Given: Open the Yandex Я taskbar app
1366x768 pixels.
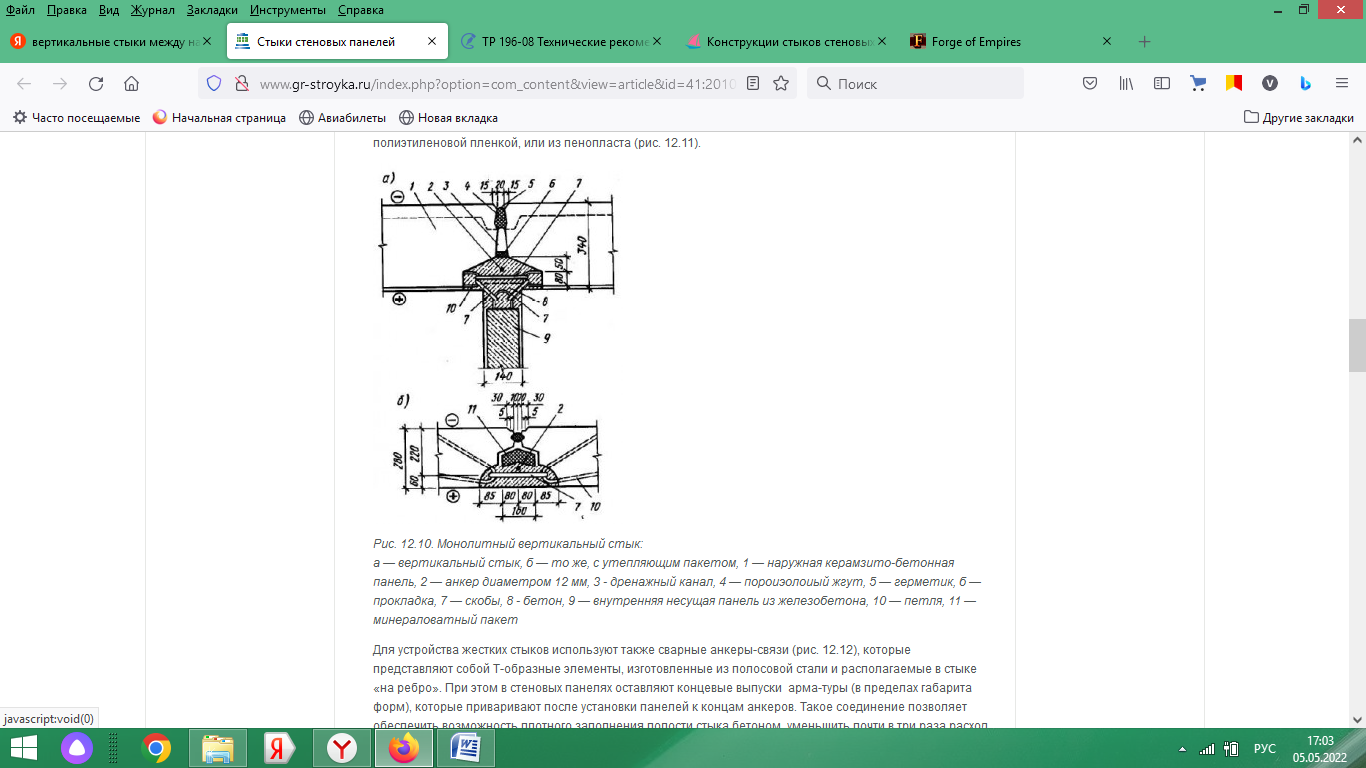Looking at the screenshot, I should pos(278,748).
